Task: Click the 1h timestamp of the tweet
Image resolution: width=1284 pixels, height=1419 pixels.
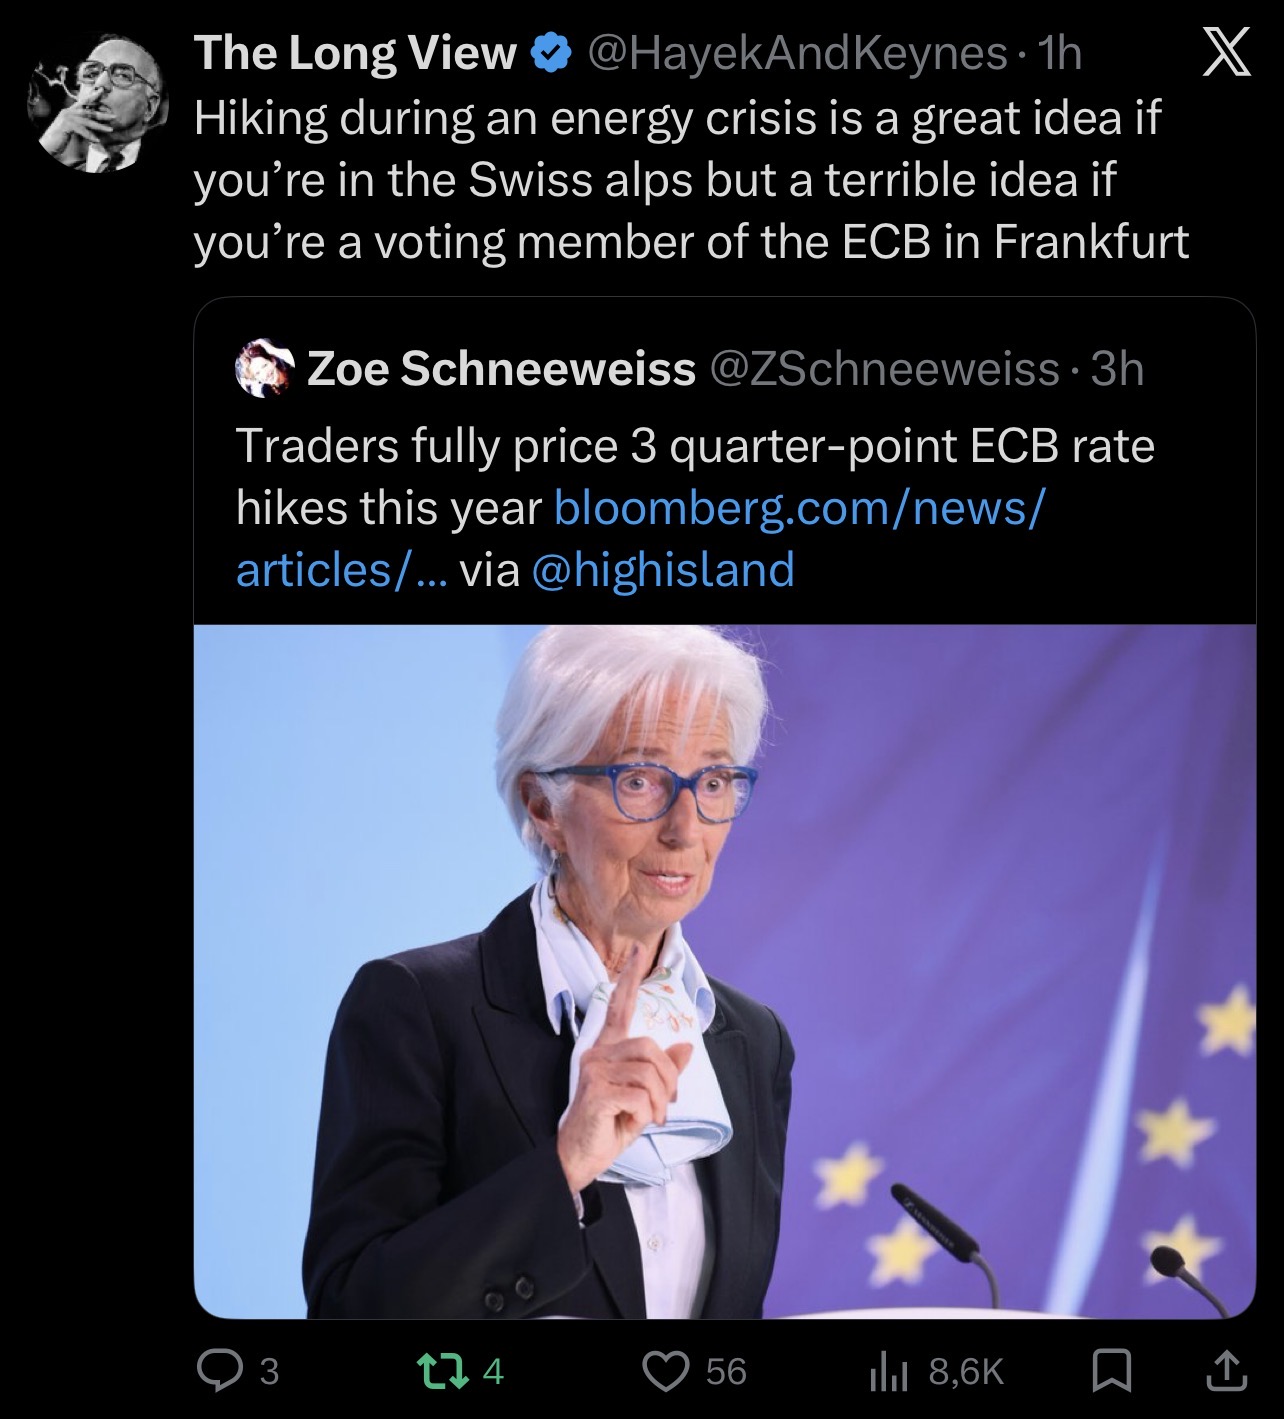Action: tap(1060, 54)
